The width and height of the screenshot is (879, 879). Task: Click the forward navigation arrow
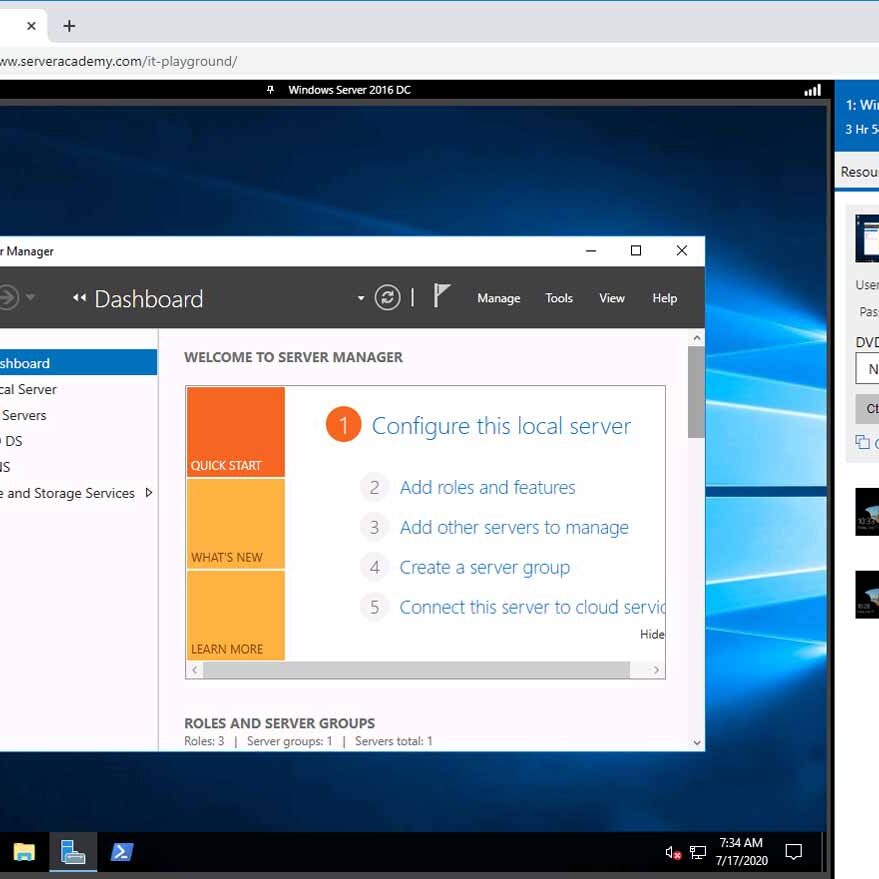(x=8, y=297)
